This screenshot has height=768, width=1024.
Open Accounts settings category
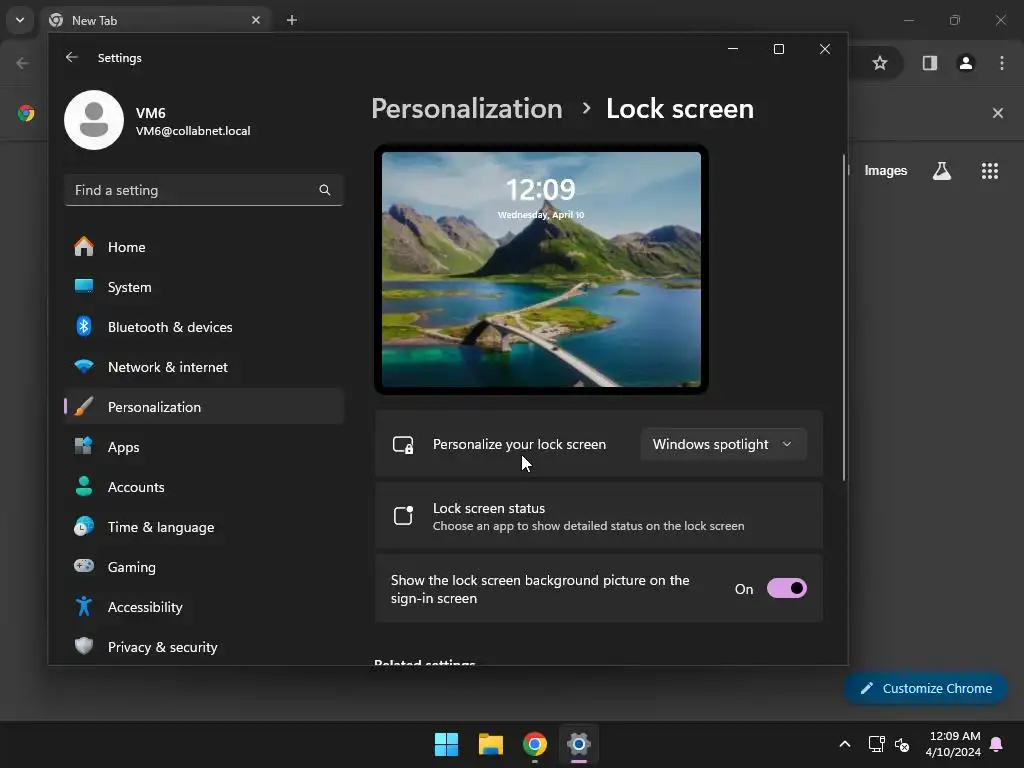pyautogui.click(x=204, y=487)
